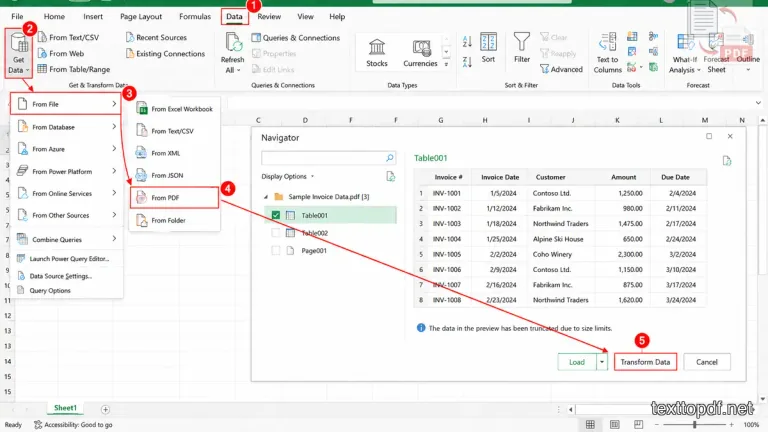Open Data Source Settings
Image resolution: width=768 pixels, height=432 pixels.
pos(66,276)
